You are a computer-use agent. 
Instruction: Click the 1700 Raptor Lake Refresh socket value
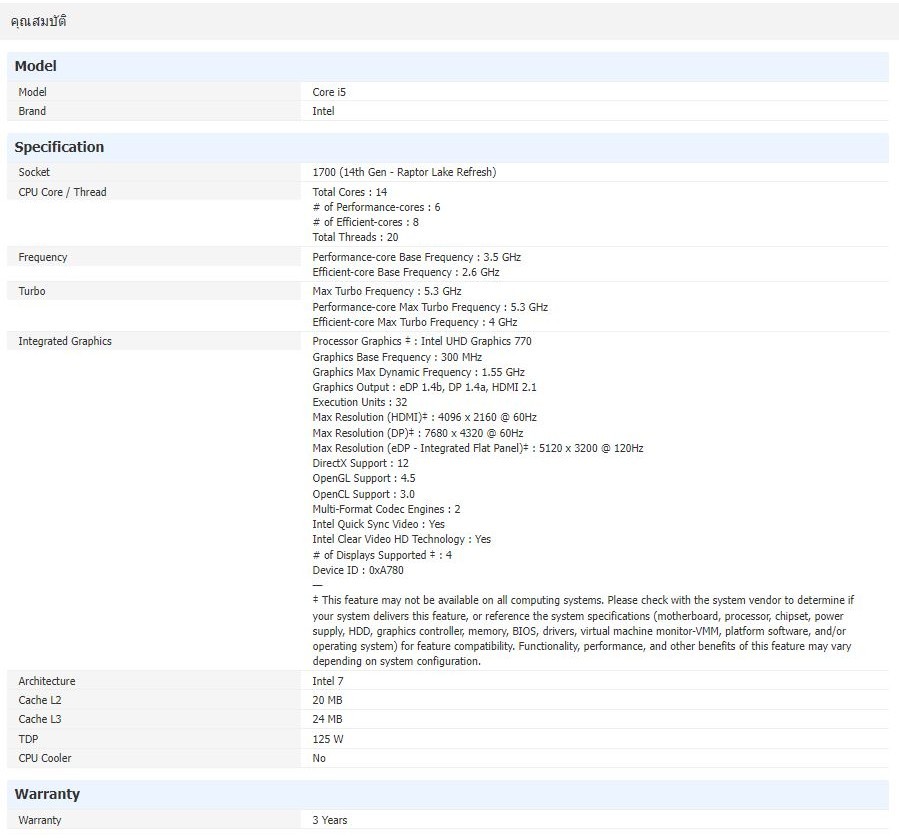(404, 172)
